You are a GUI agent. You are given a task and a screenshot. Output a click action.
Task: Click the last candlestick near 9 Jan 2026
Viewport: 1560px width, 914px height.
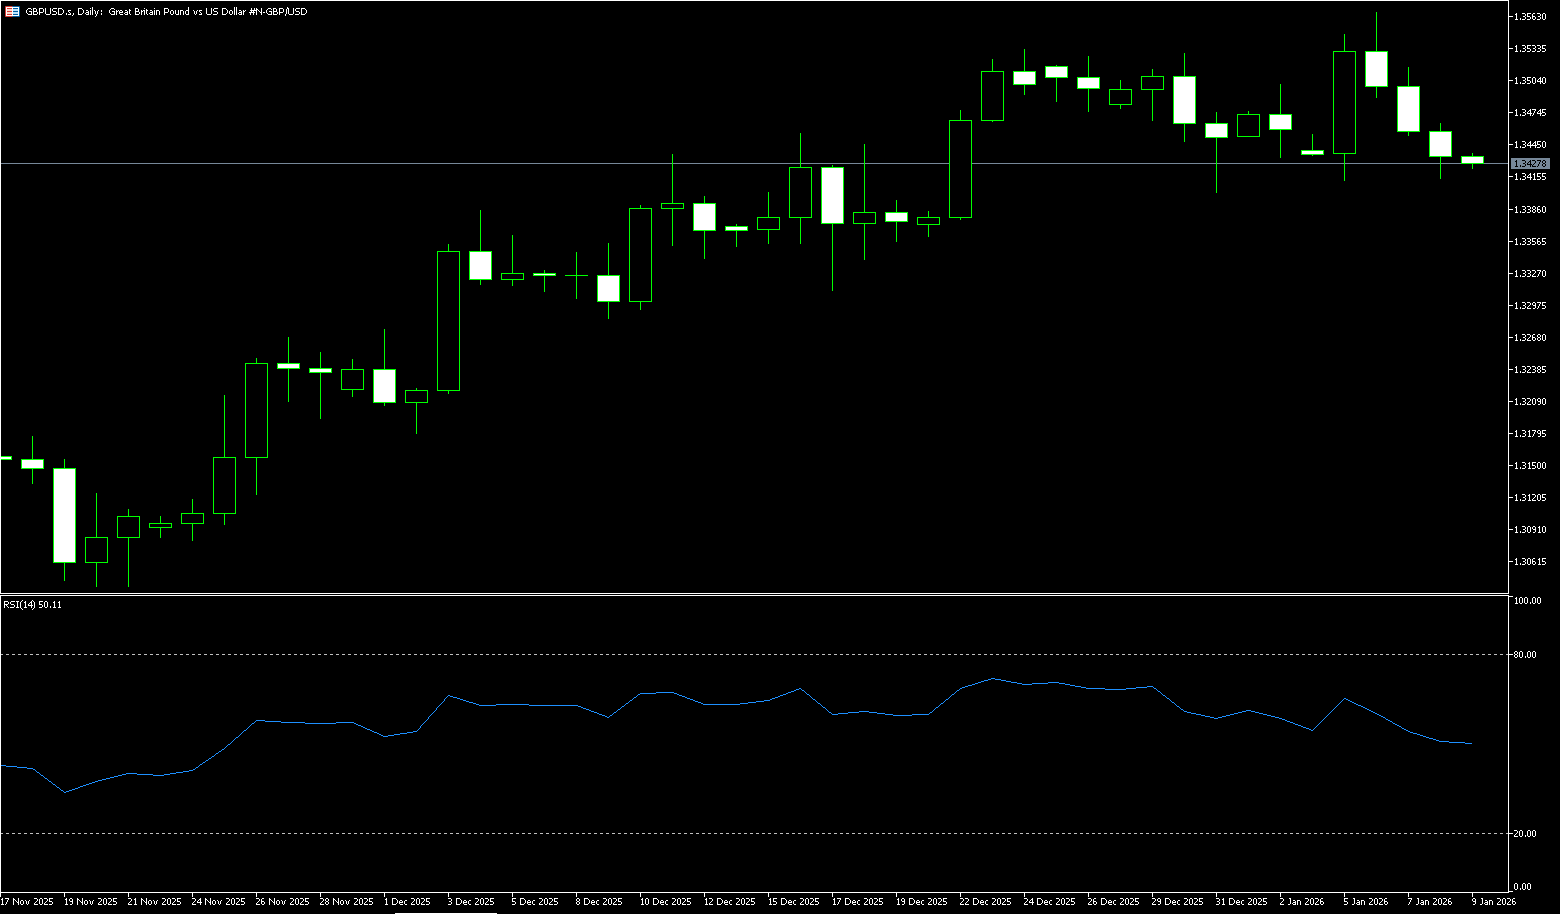tap(1472, 159)
